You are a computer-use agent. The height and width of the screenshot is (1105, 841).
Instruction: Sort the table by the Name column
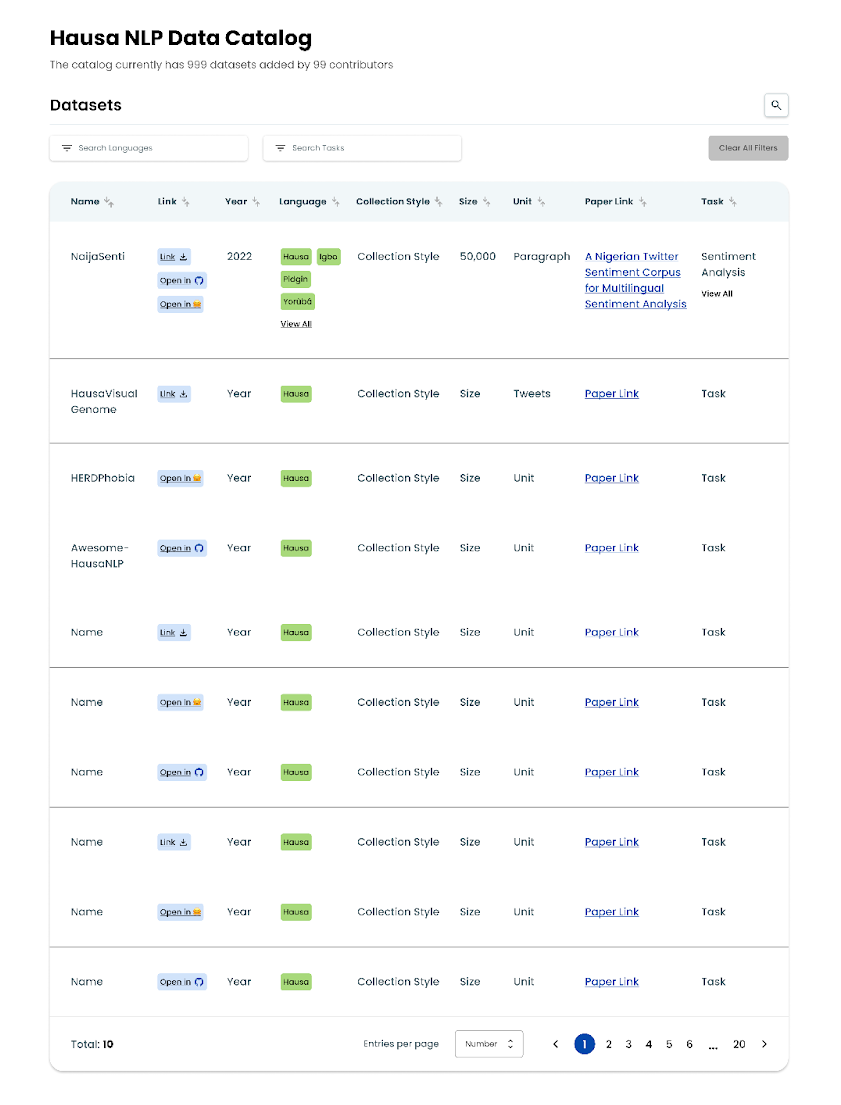pyautogui.click(x=109, y=201)
